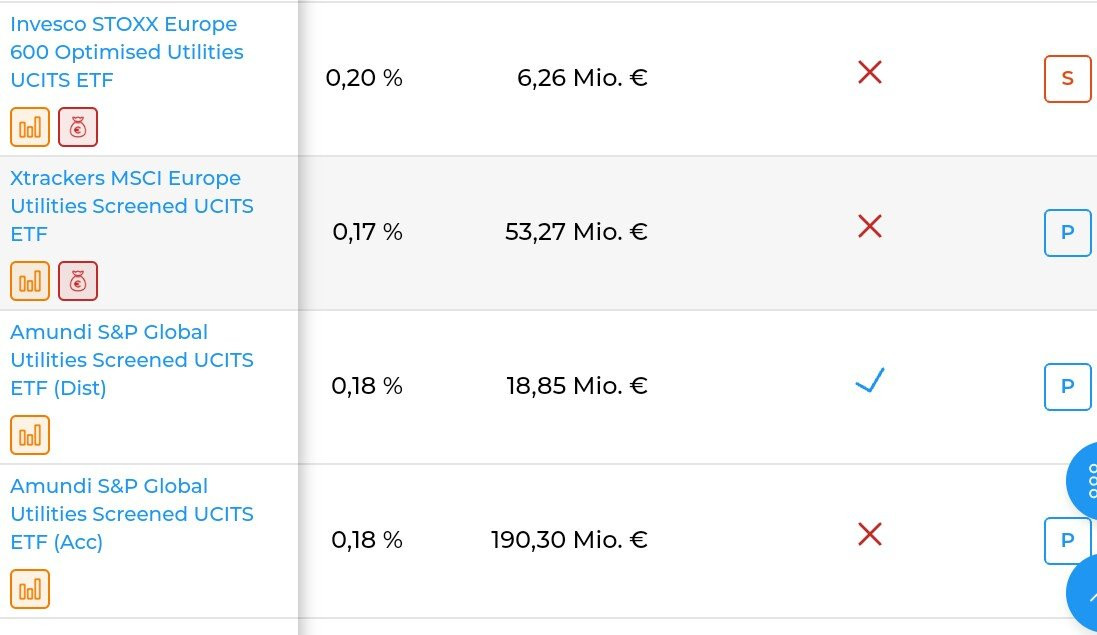Click the orange S badge in the Invesco row
Image resolution: width=1097 pixels, height=635 pixels.
point(1067,78)
